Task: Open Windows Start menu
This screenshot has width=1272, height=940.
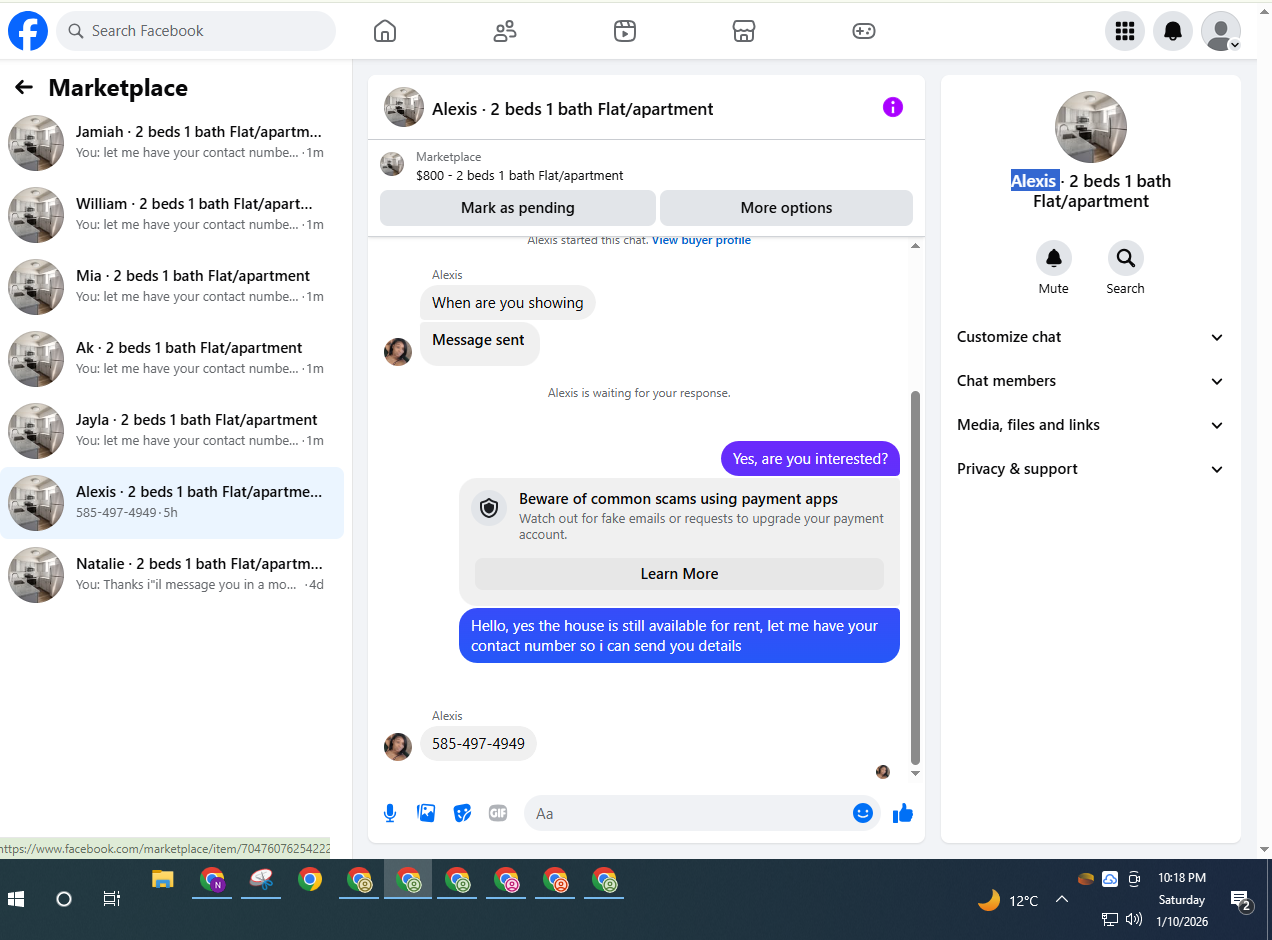Action: click(16, 899)
